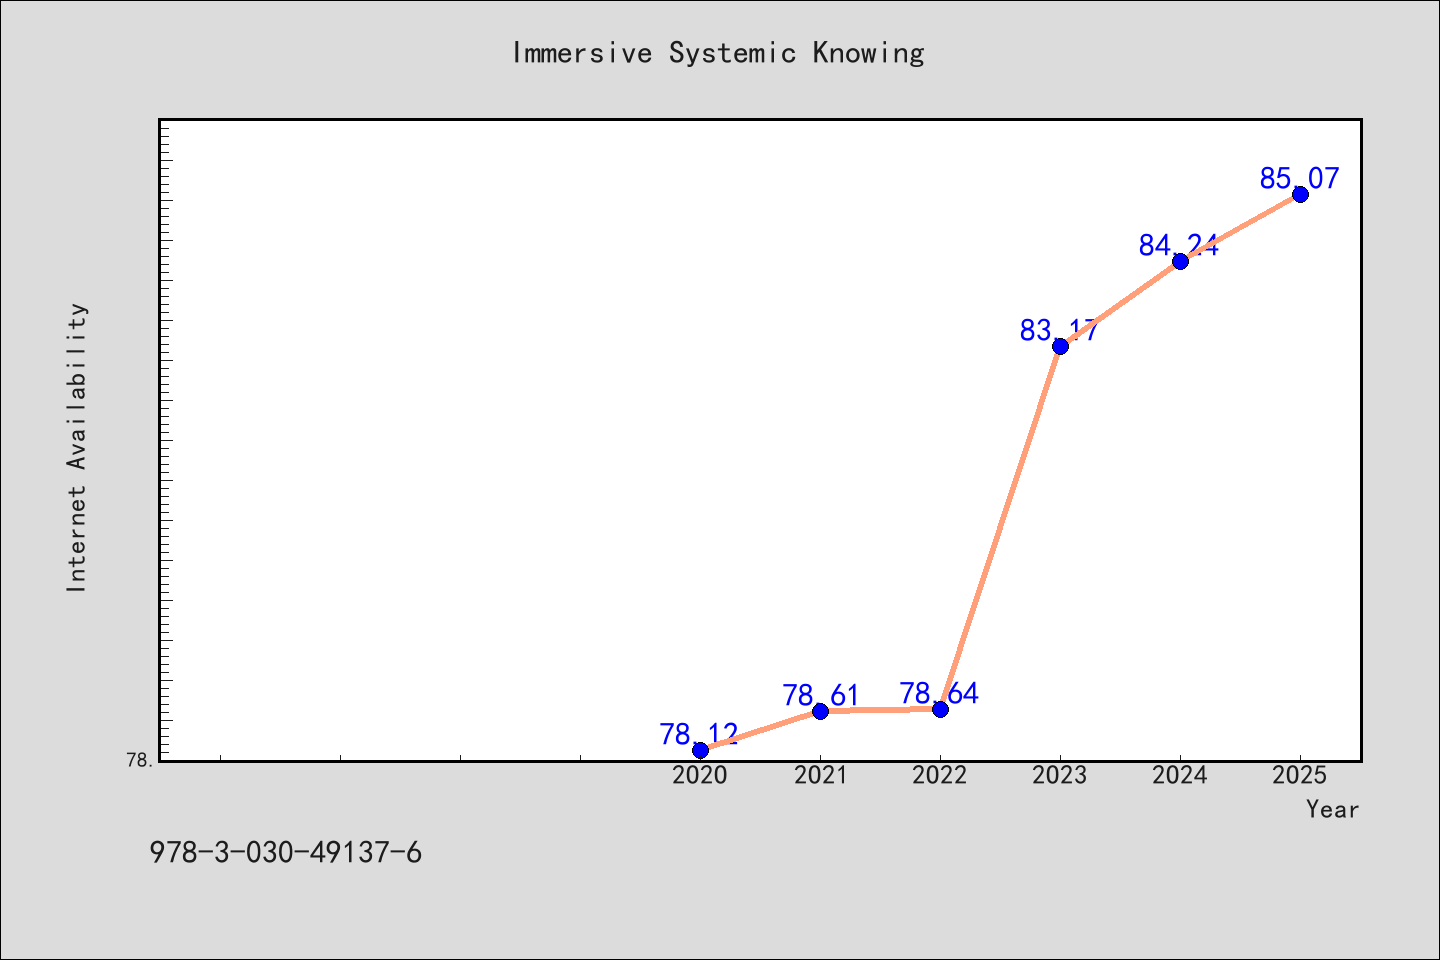Click the data label '84.24'
The width and height of the screenshot is (1440, 960).
(x=1179, y=245)
